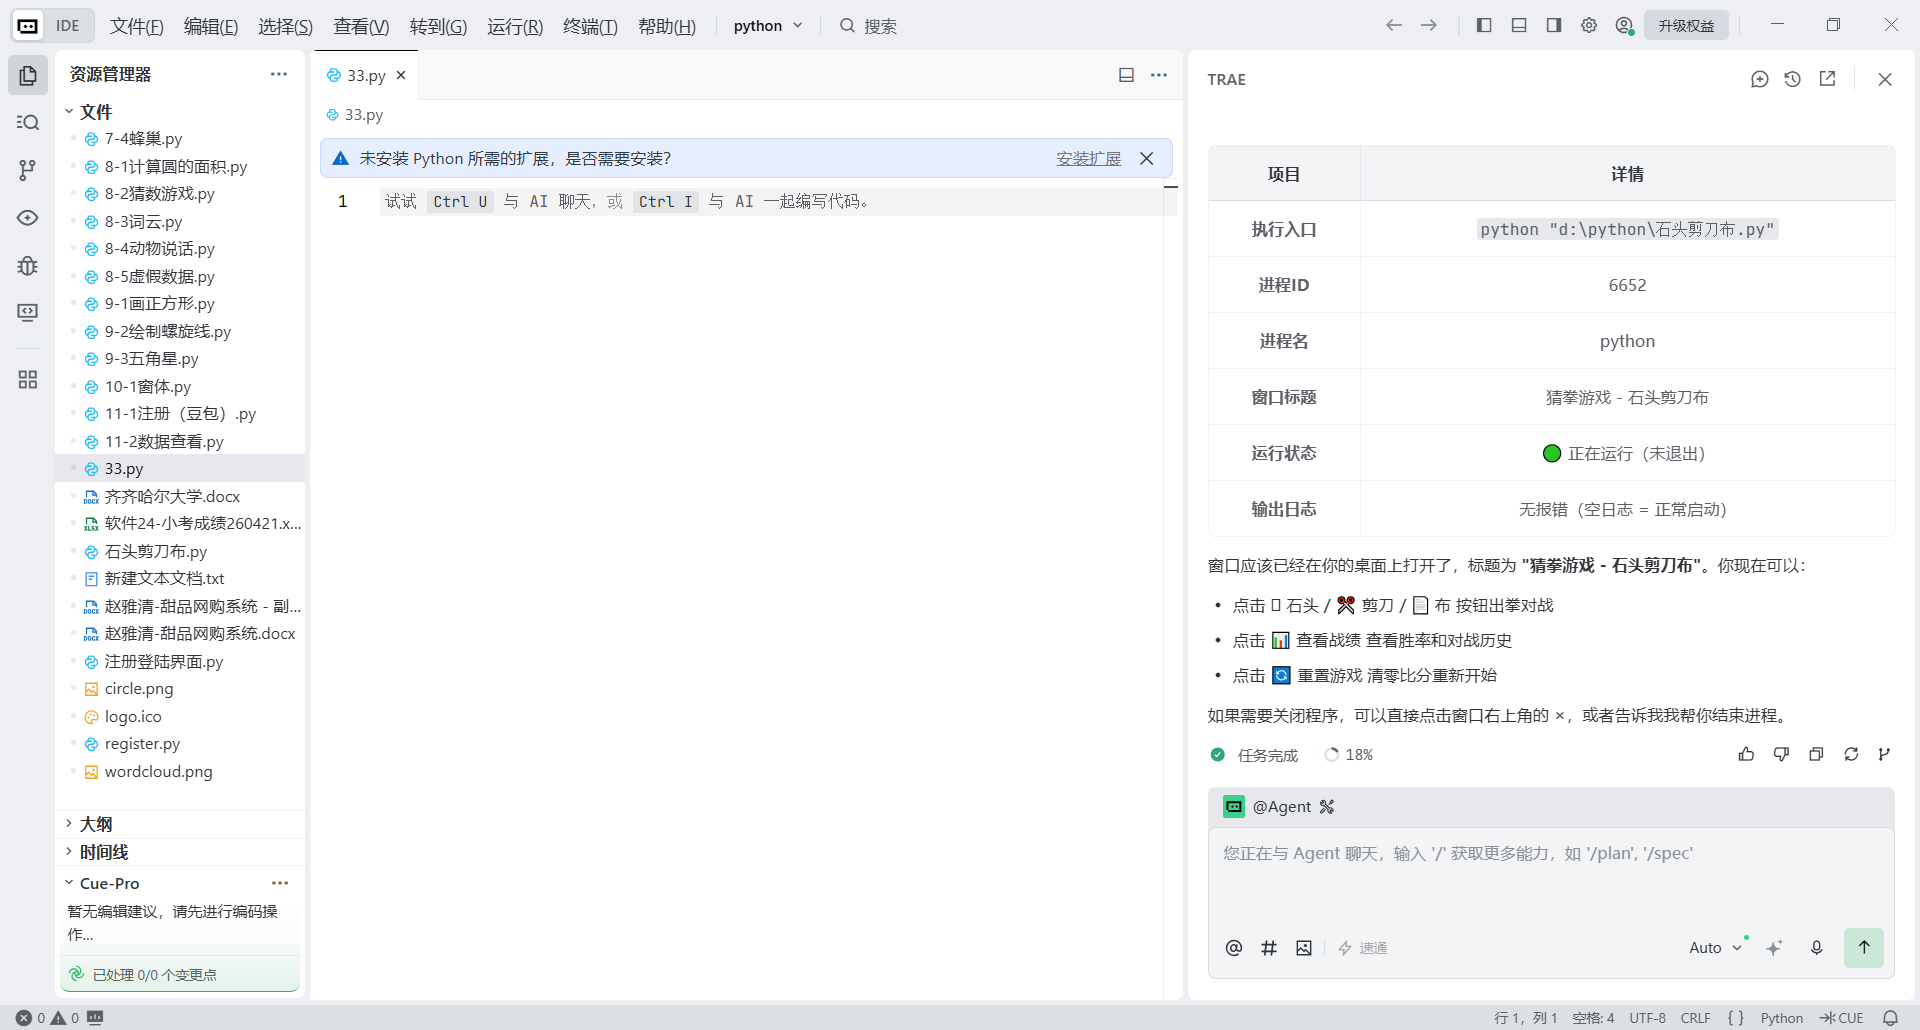The image size is (1920, 1030).
Task: Open the extensions grid icon in sidebar
Action: [28, 379]
